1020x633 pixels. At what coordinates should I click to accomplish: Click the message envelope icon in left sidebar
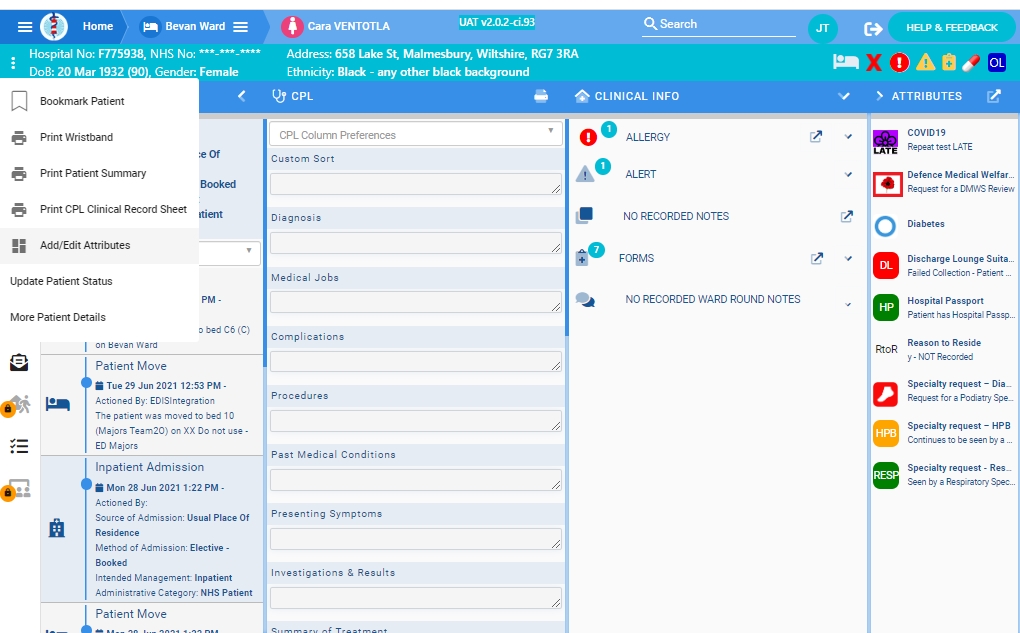tap(19, 362)
